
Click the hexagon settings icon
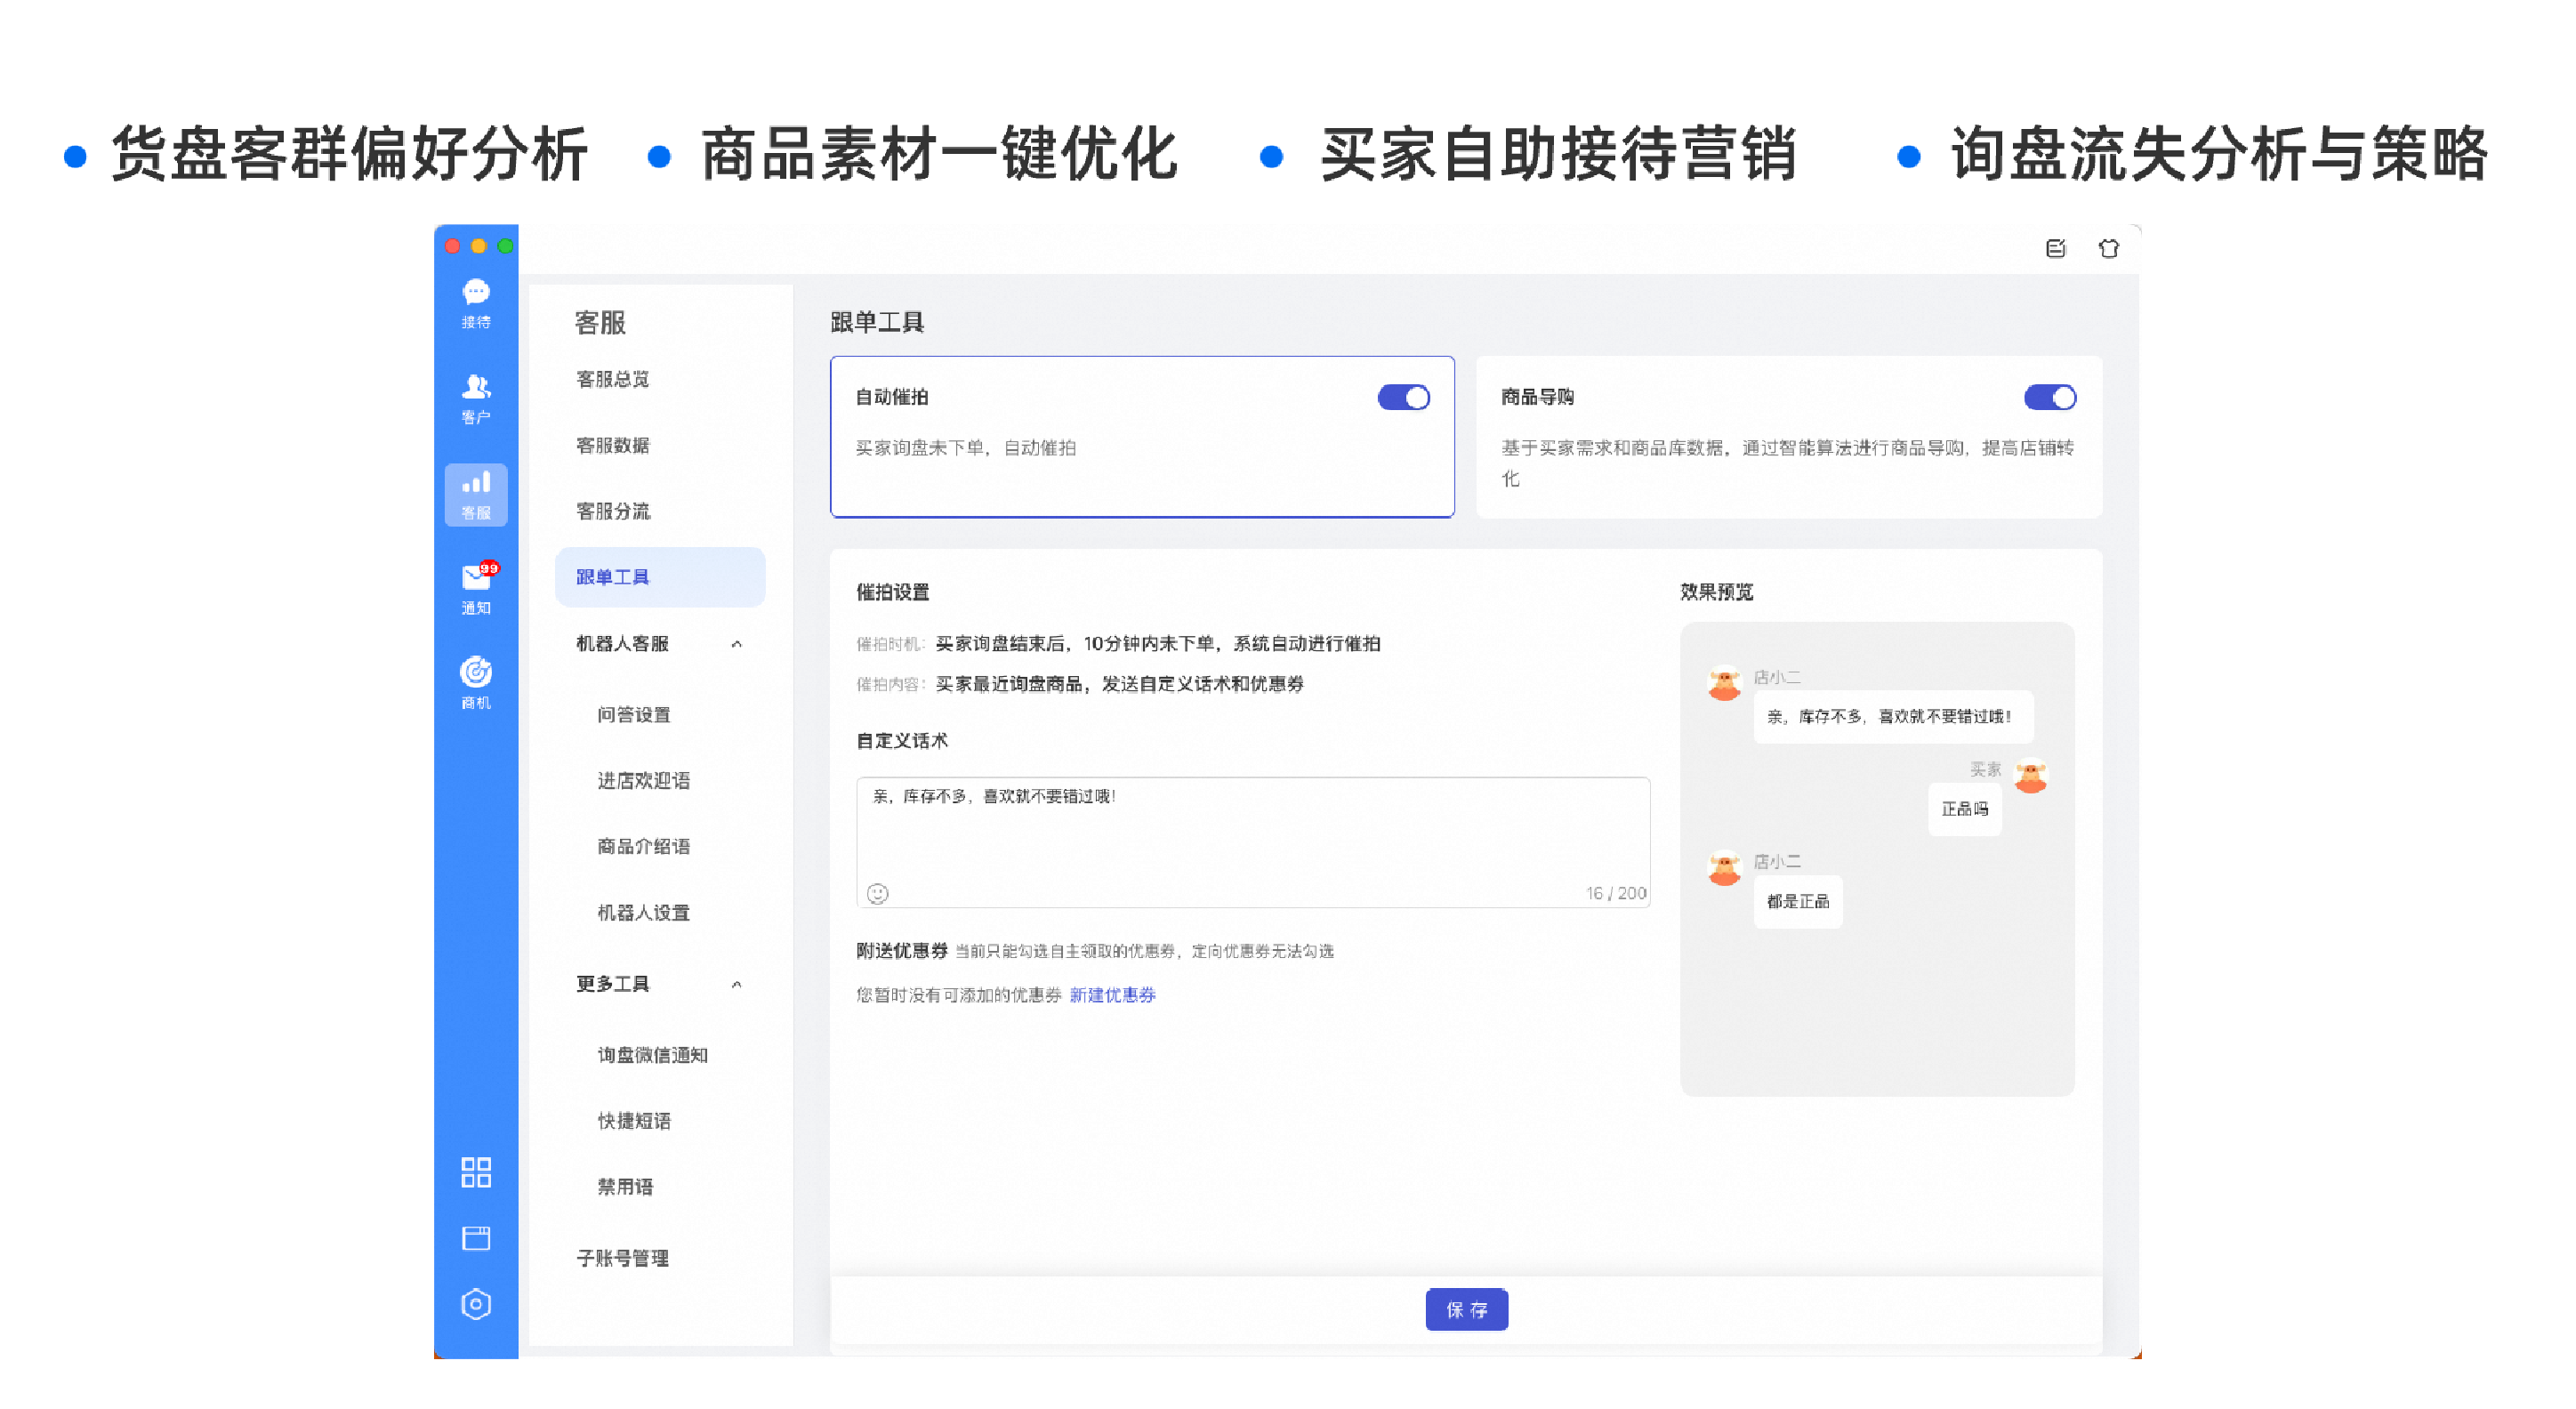(476, 1304)
